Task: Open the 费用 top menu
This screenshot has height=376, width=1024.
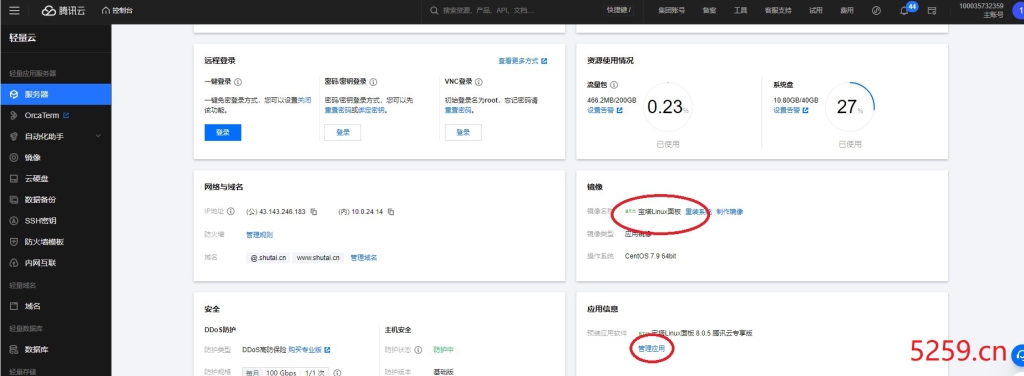Action: 846,10
